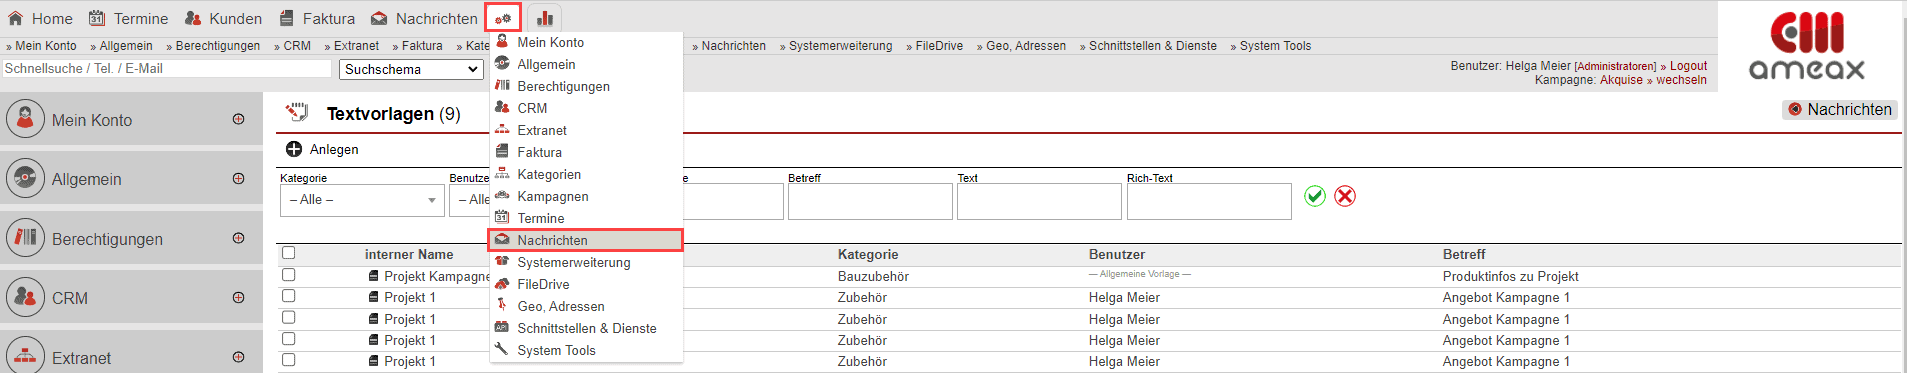1907x373 pixels.
Task: Click the Betreff filter input field
Action: coord(870,202)
